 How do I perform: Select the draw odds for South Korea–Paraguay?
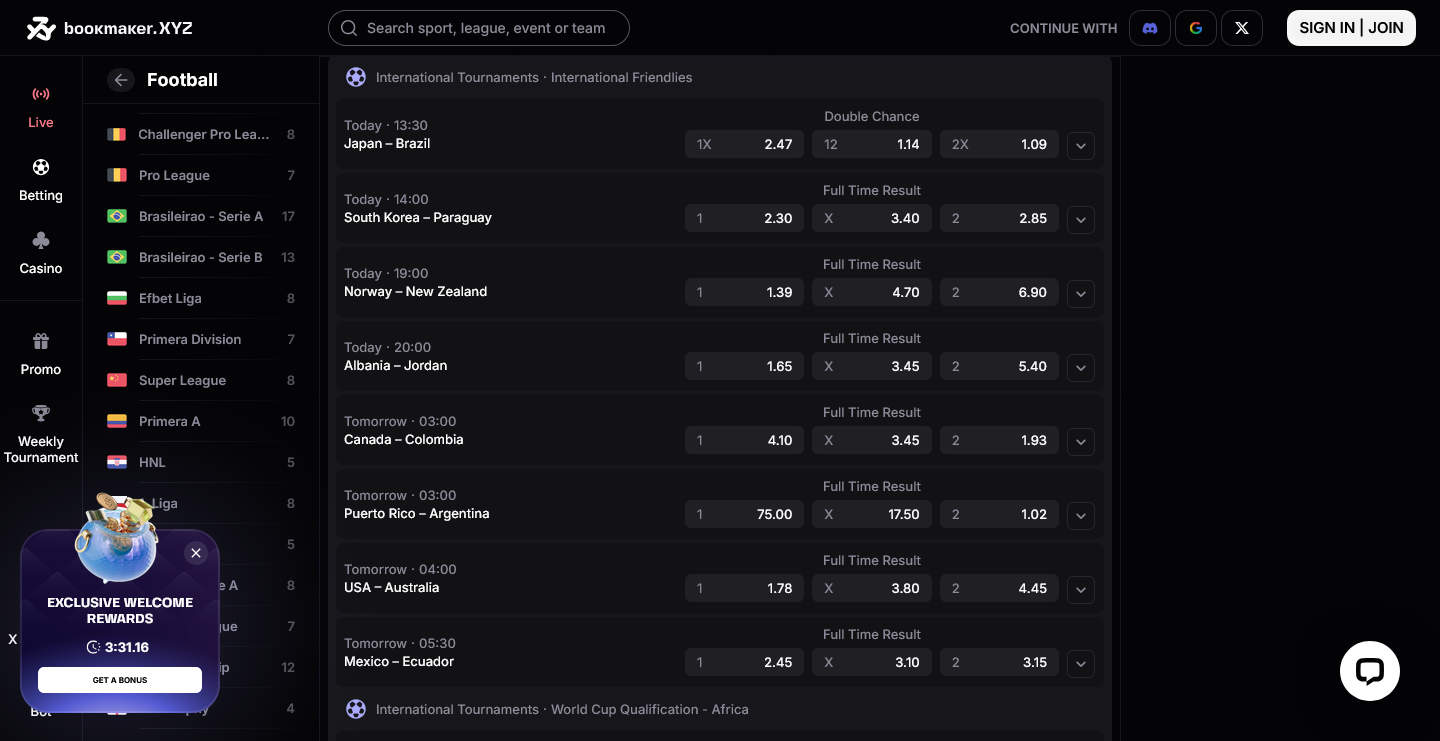click(x=871, y=218)
